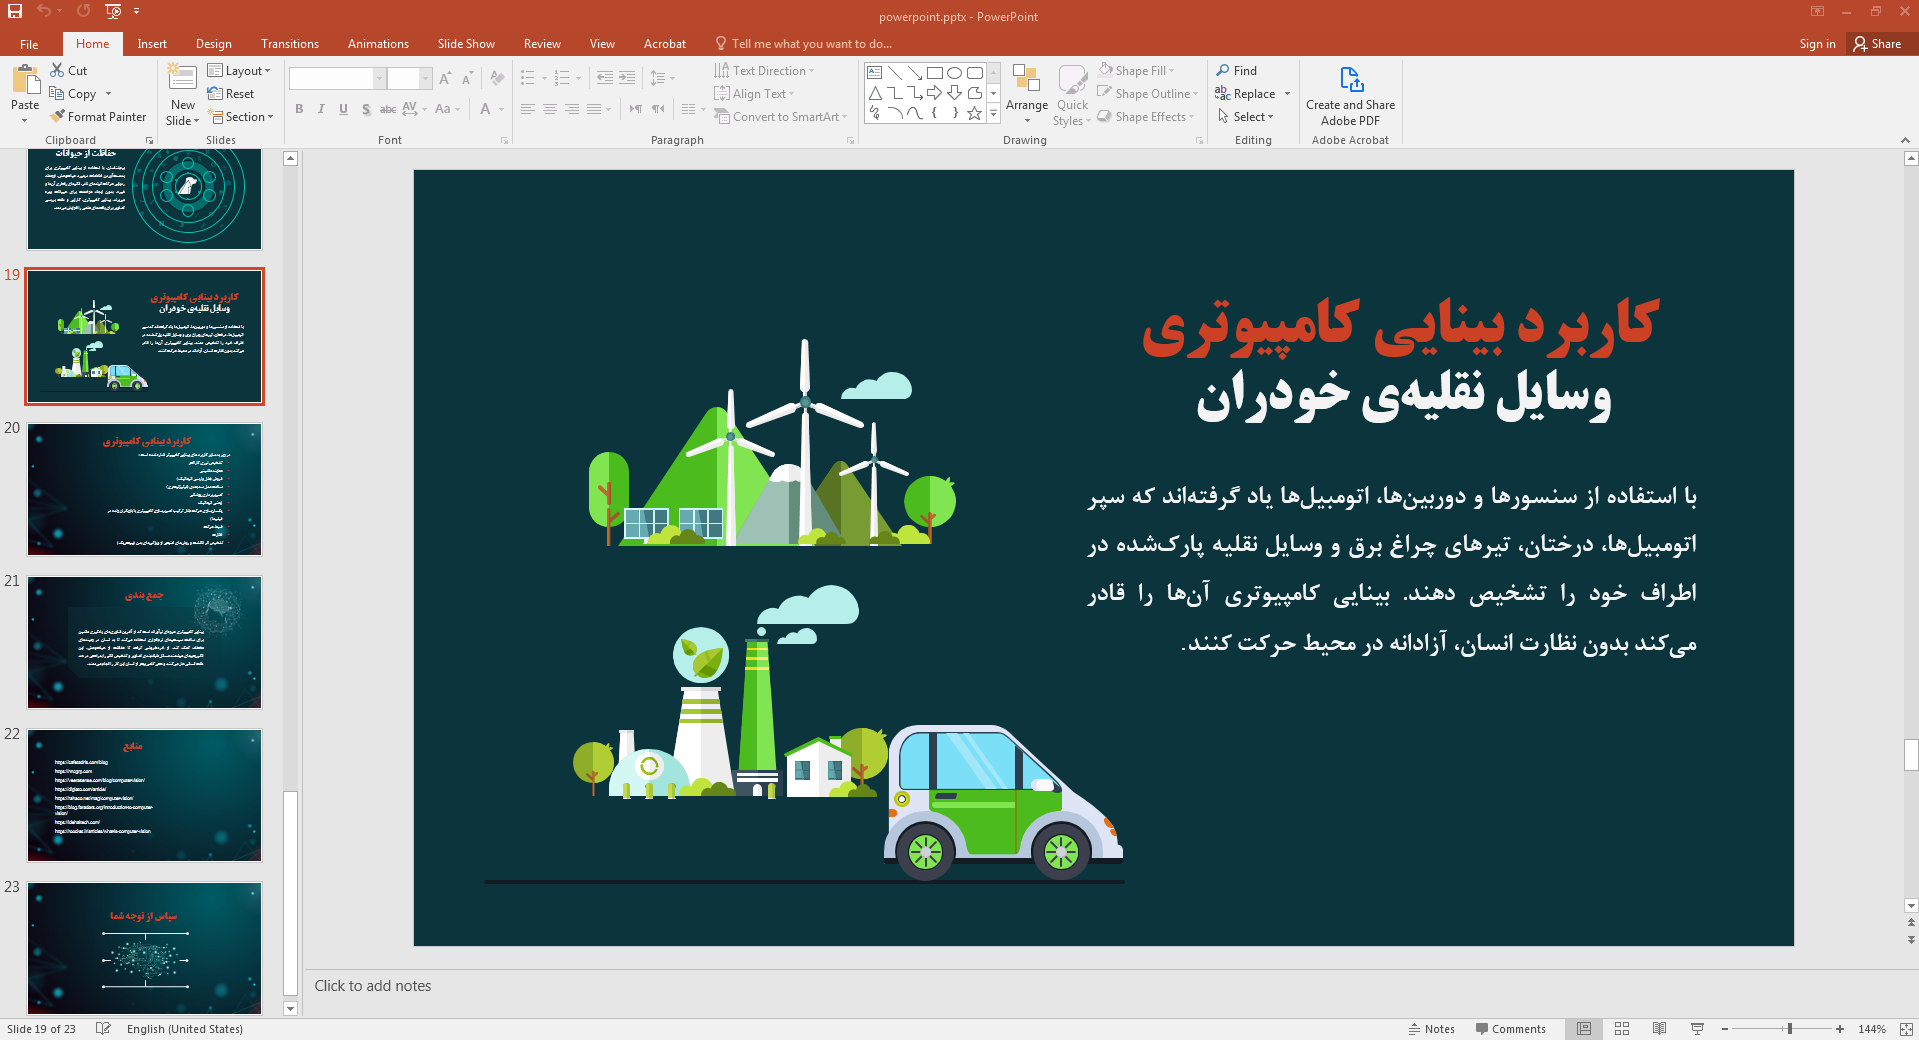
Task: Start slide show from beginning icon in title bar
Action: [113, 11]
